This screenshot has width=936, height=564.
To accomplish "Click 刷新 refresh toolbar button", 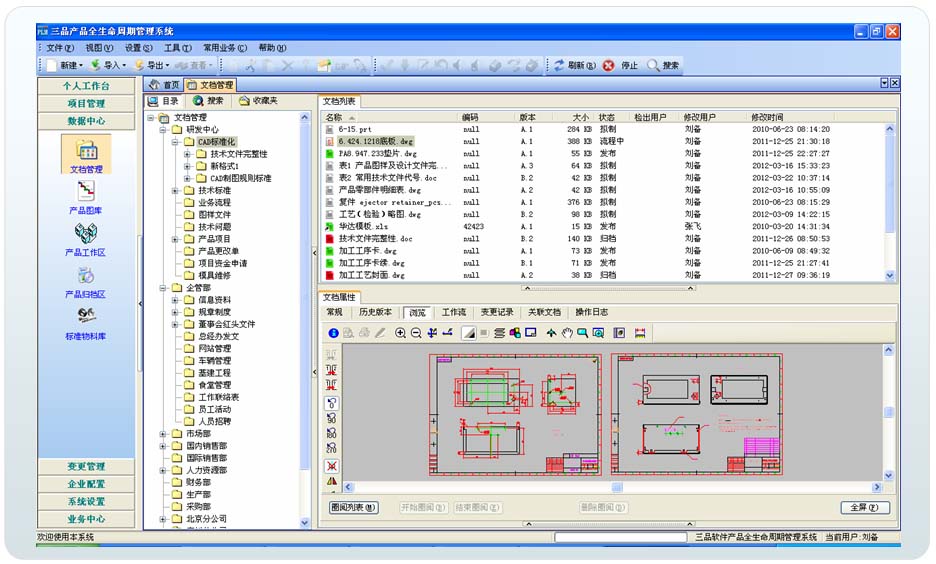I will coord(568,65).
